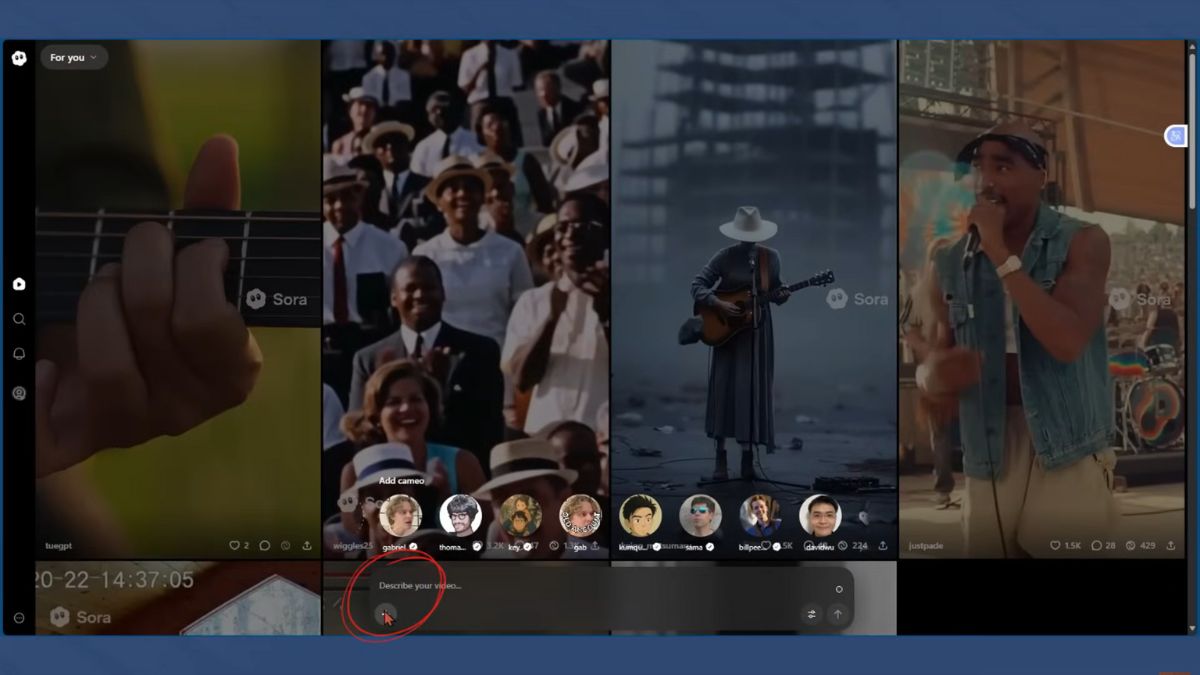Select the davidwu cameo avatar
This screenshot has height=675, width=1200.
click(x=820, y=516)
